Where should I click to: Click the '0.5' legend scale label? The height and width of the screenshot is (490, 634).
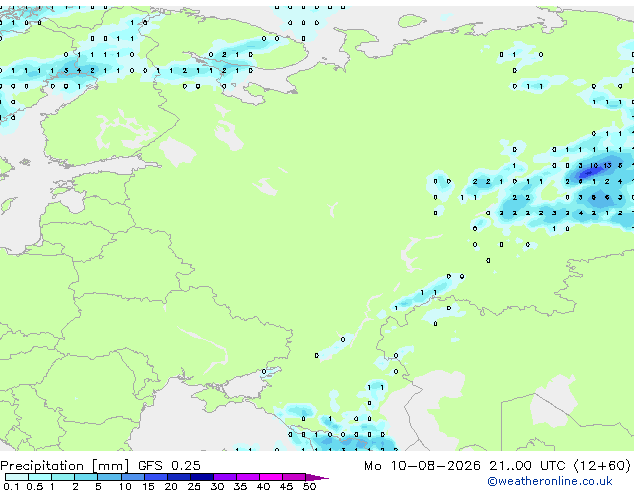pos(34,486)
